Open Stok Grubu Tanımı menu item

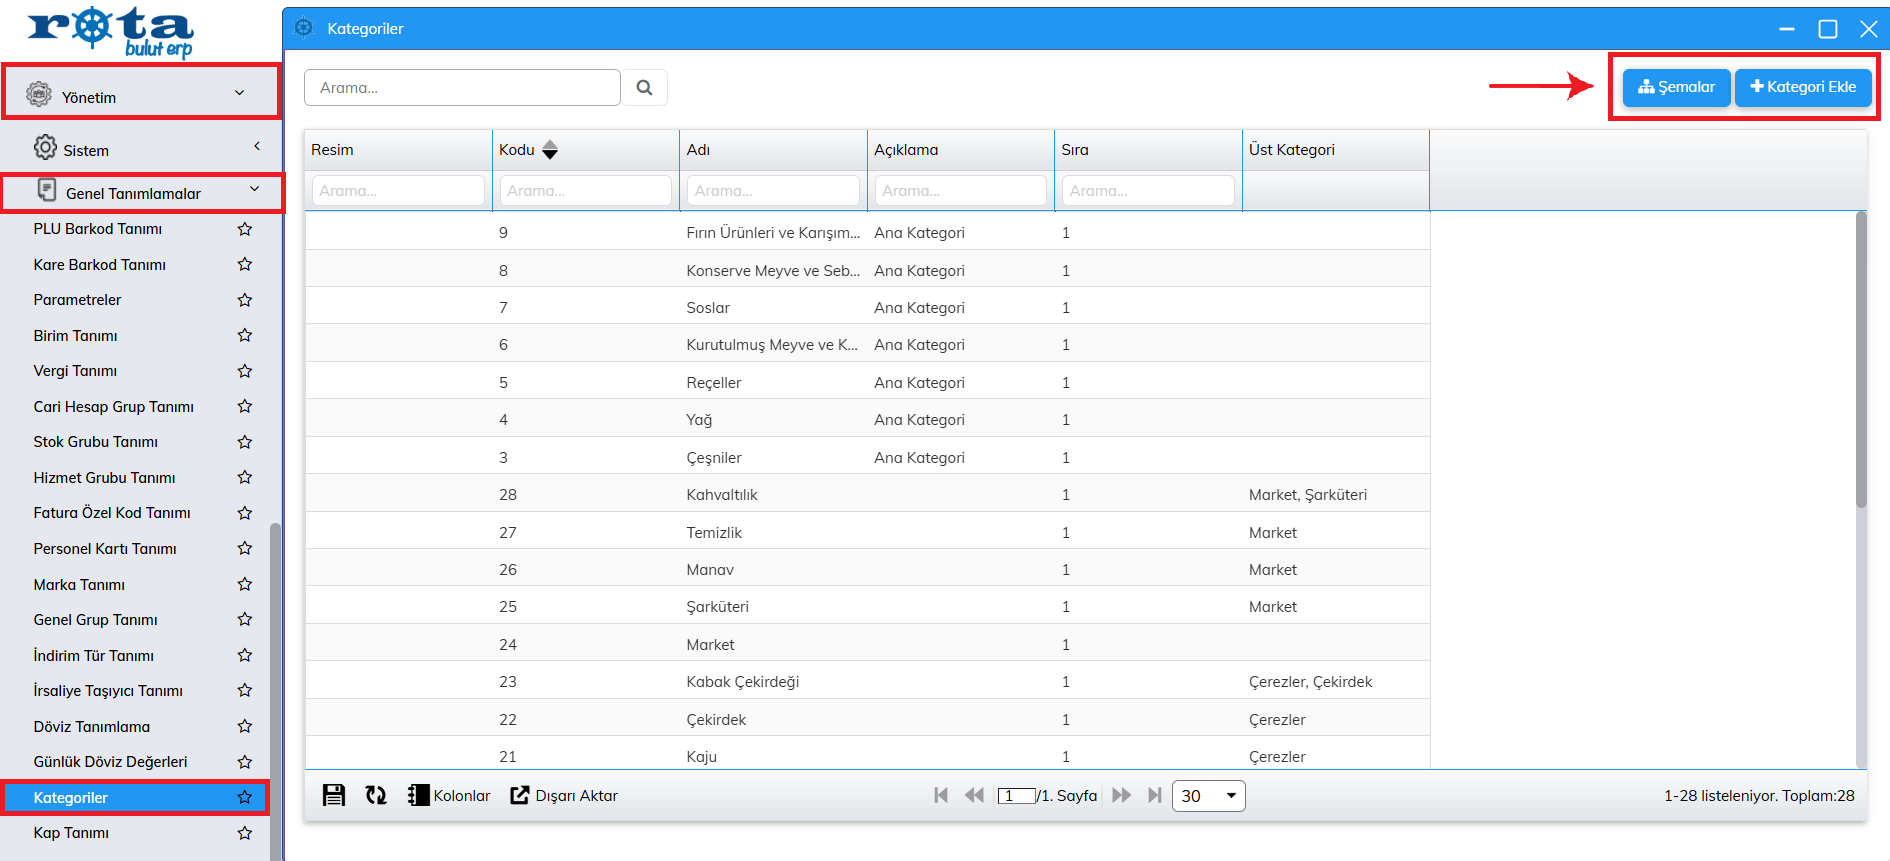pyautogui.click(x=96, y=442)
